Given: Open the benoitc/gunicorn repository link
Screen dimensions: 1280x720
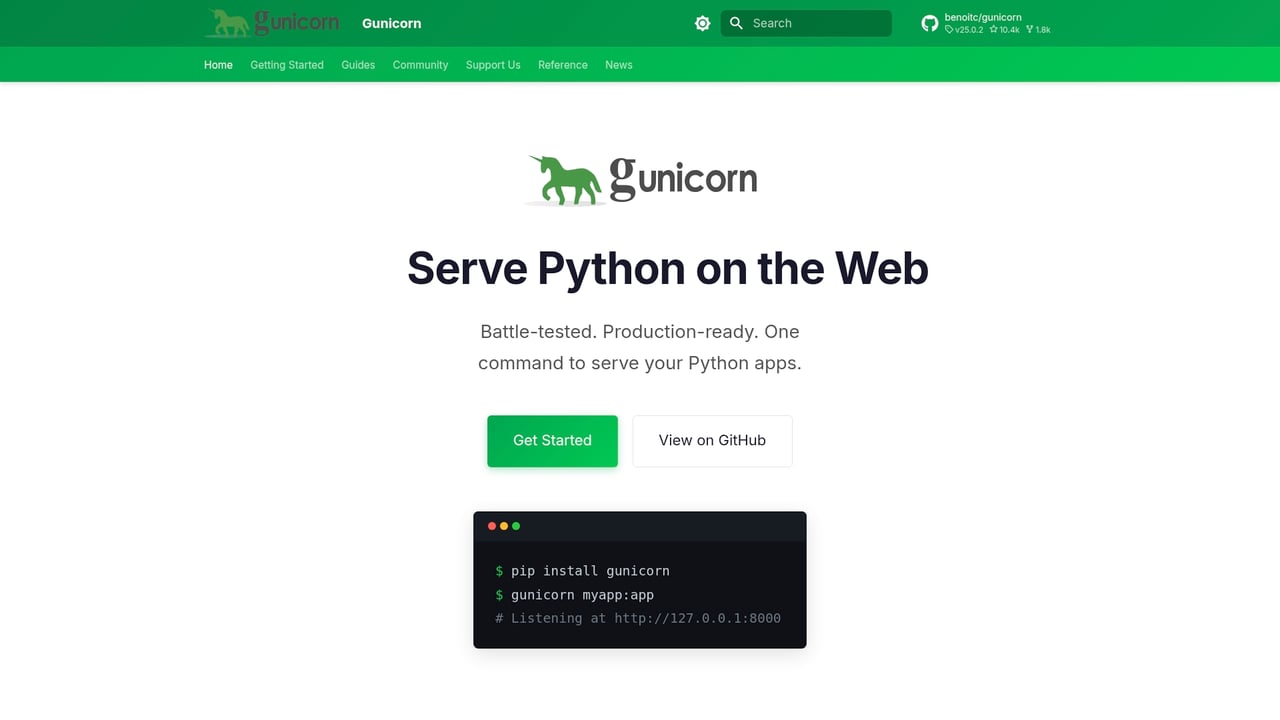Looking at the screenshot, I should point(983,17).
